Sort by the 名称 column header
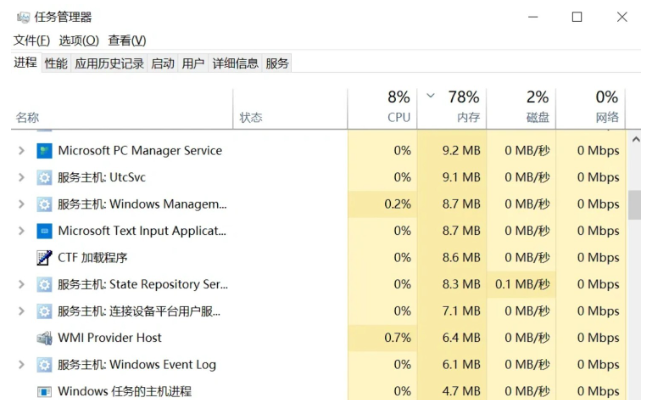The height and width of the screenshot is (400, 648). click(122, 109)
